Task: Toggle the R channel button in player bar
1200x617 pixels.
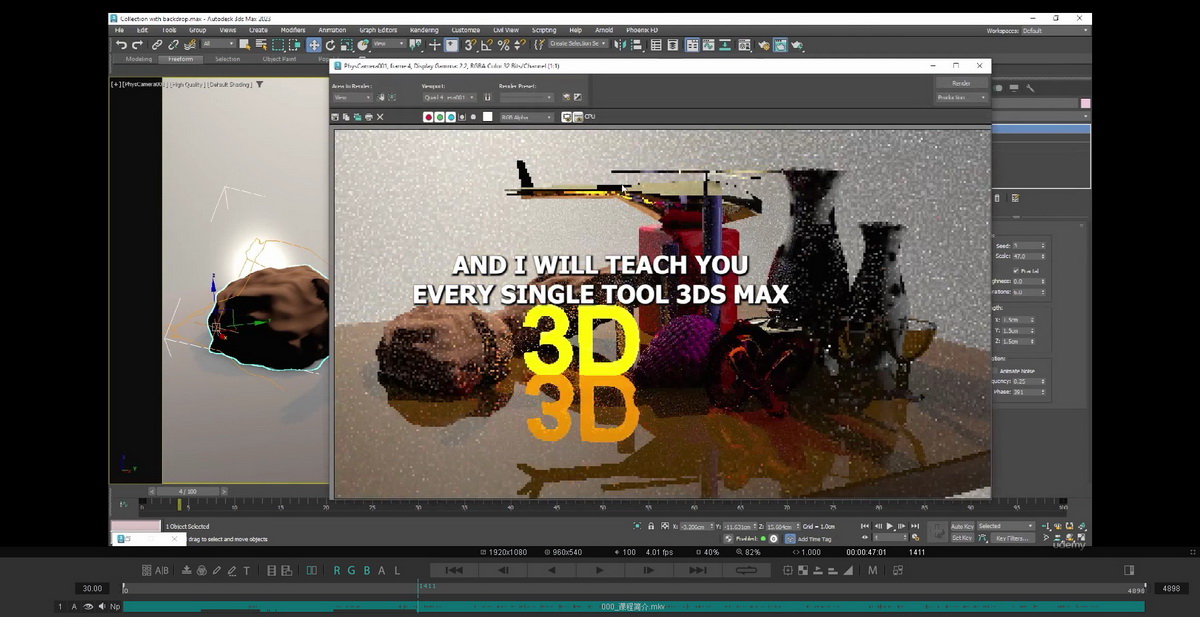Action: (338, 570)
